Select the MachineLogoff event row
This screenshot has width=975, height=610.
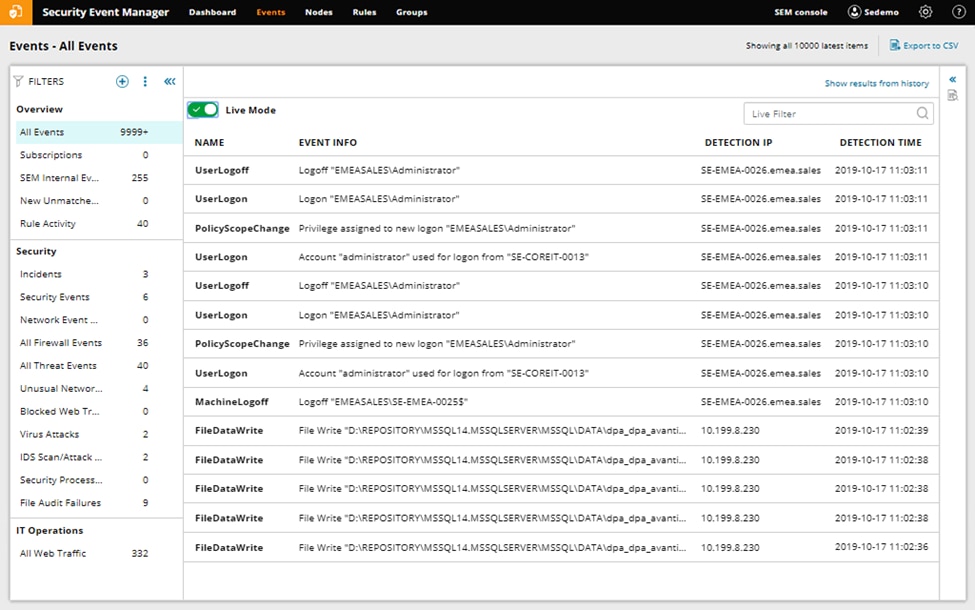pyautogui.click(x=561, y=402)
